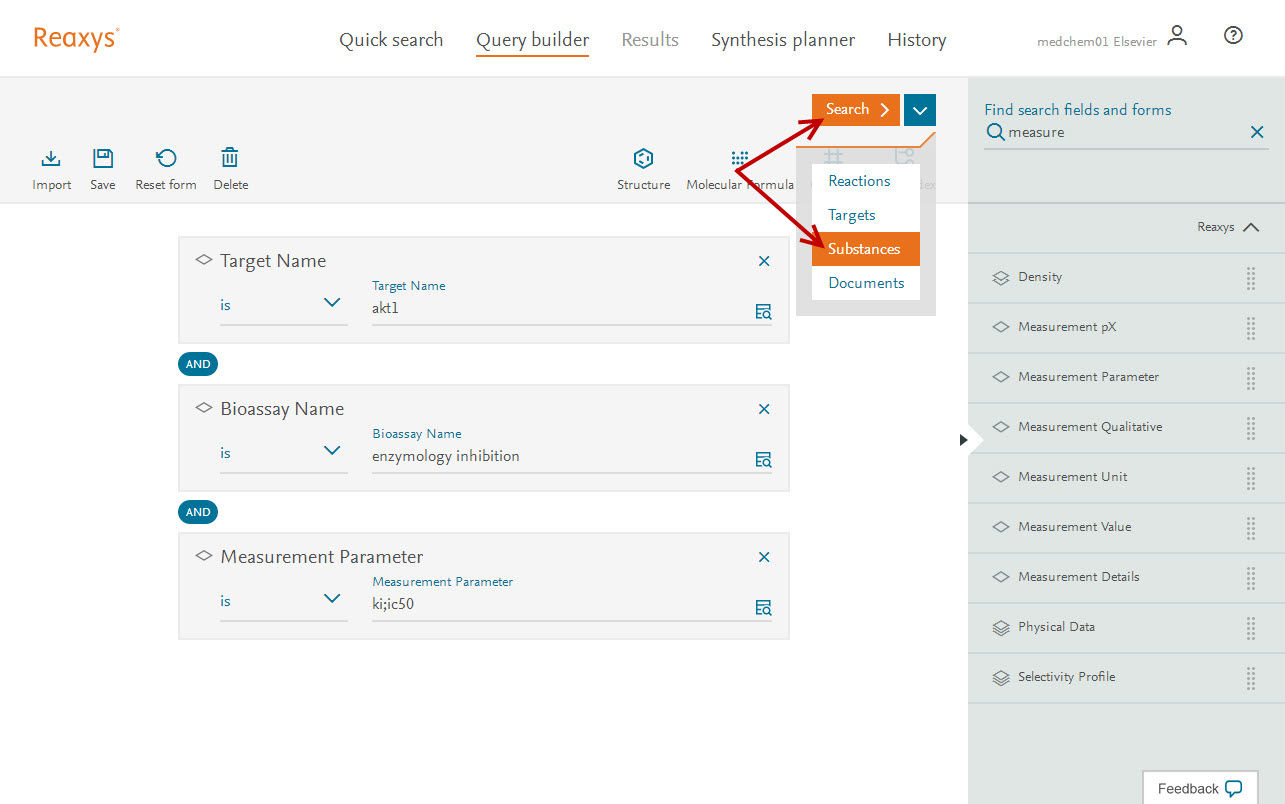Clear the 'measure' field search text
Screen dimensions: 1285x804
pyautogui.click(x=1257, y=132)
